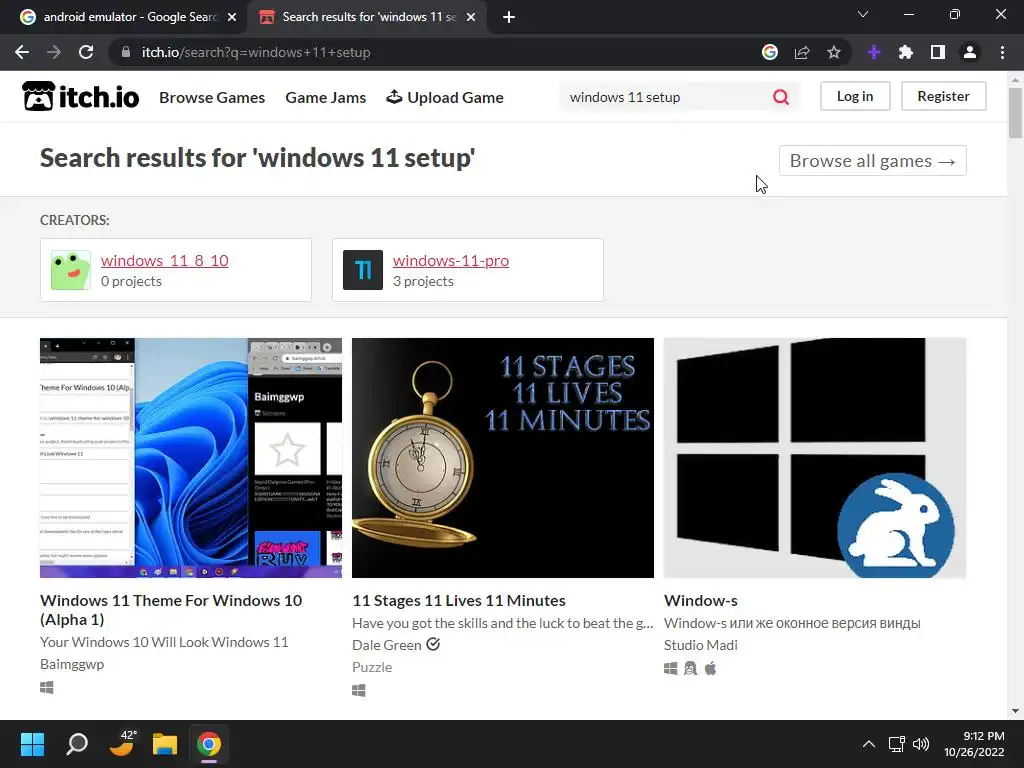
Task: Click the Linux platform icon under Studio Madi
Action: (x=690, y=668)
